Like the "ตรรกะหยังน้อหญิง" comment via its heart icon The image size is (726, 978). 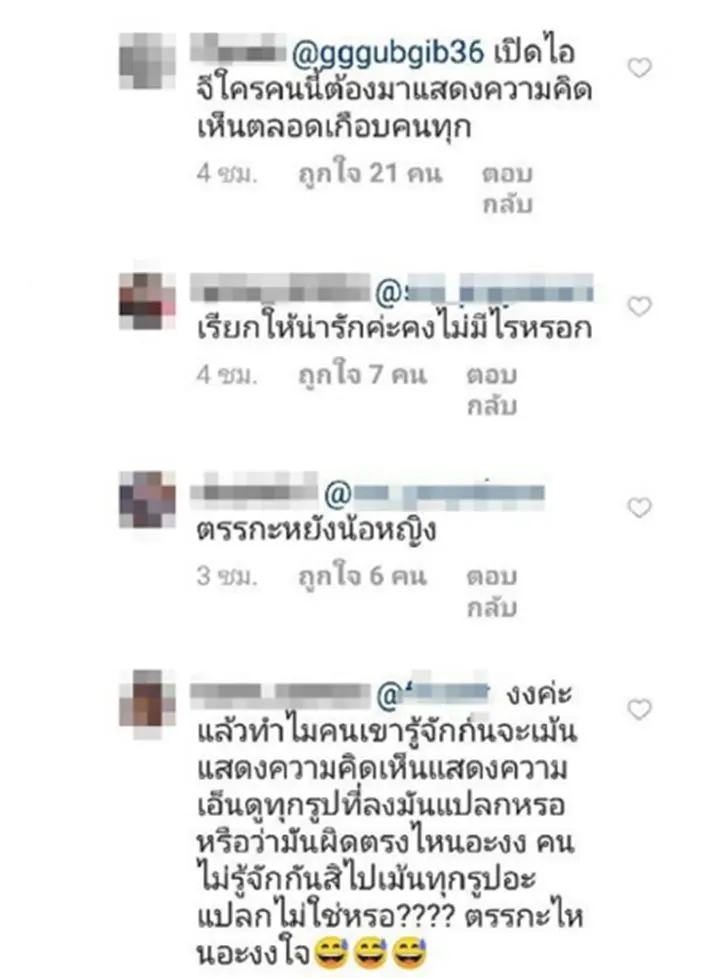(x=639, y=508)
